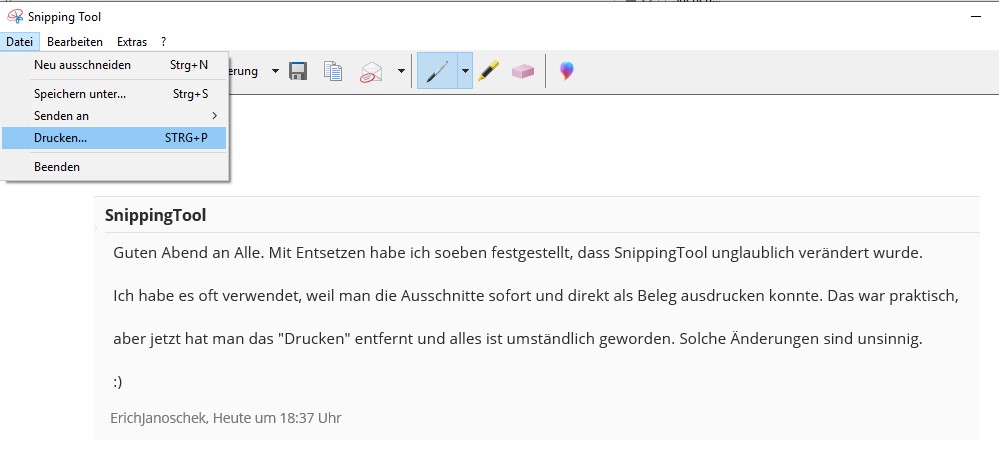The height and width of the screenshot is (449, 999).
Task: Click the ErichJanoschek author timestamp line
Action: click(x=226, y=418)
